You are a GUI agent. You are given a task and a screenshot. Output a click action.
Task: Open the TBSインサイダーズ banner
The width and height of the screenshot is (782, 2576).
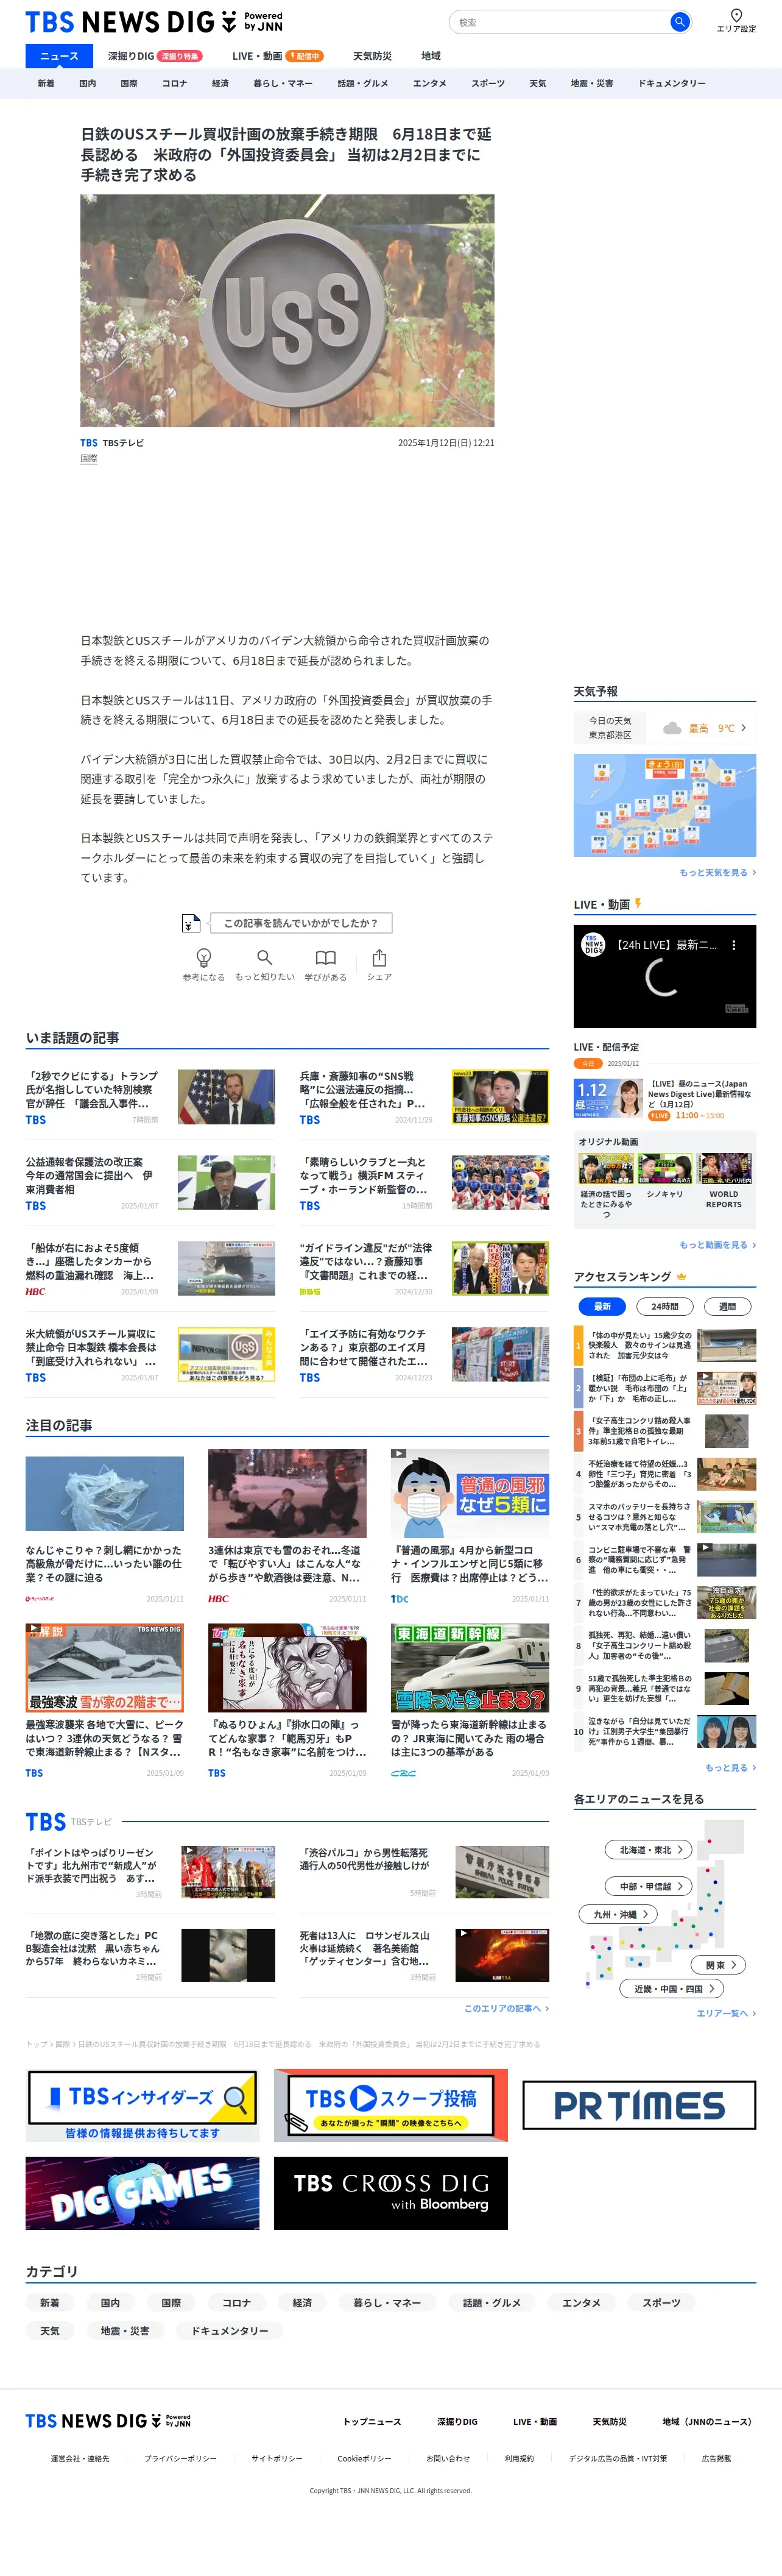click(142, 2105)
